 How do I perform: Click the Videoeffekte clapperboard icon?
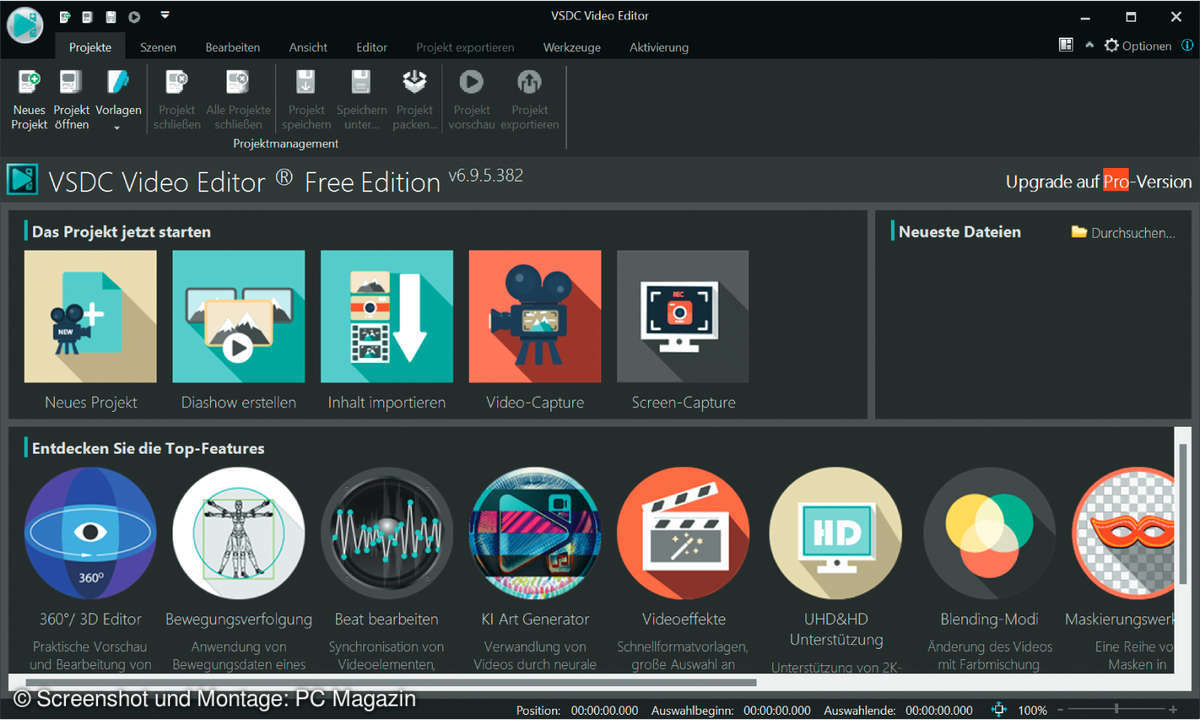coord(683,533)
